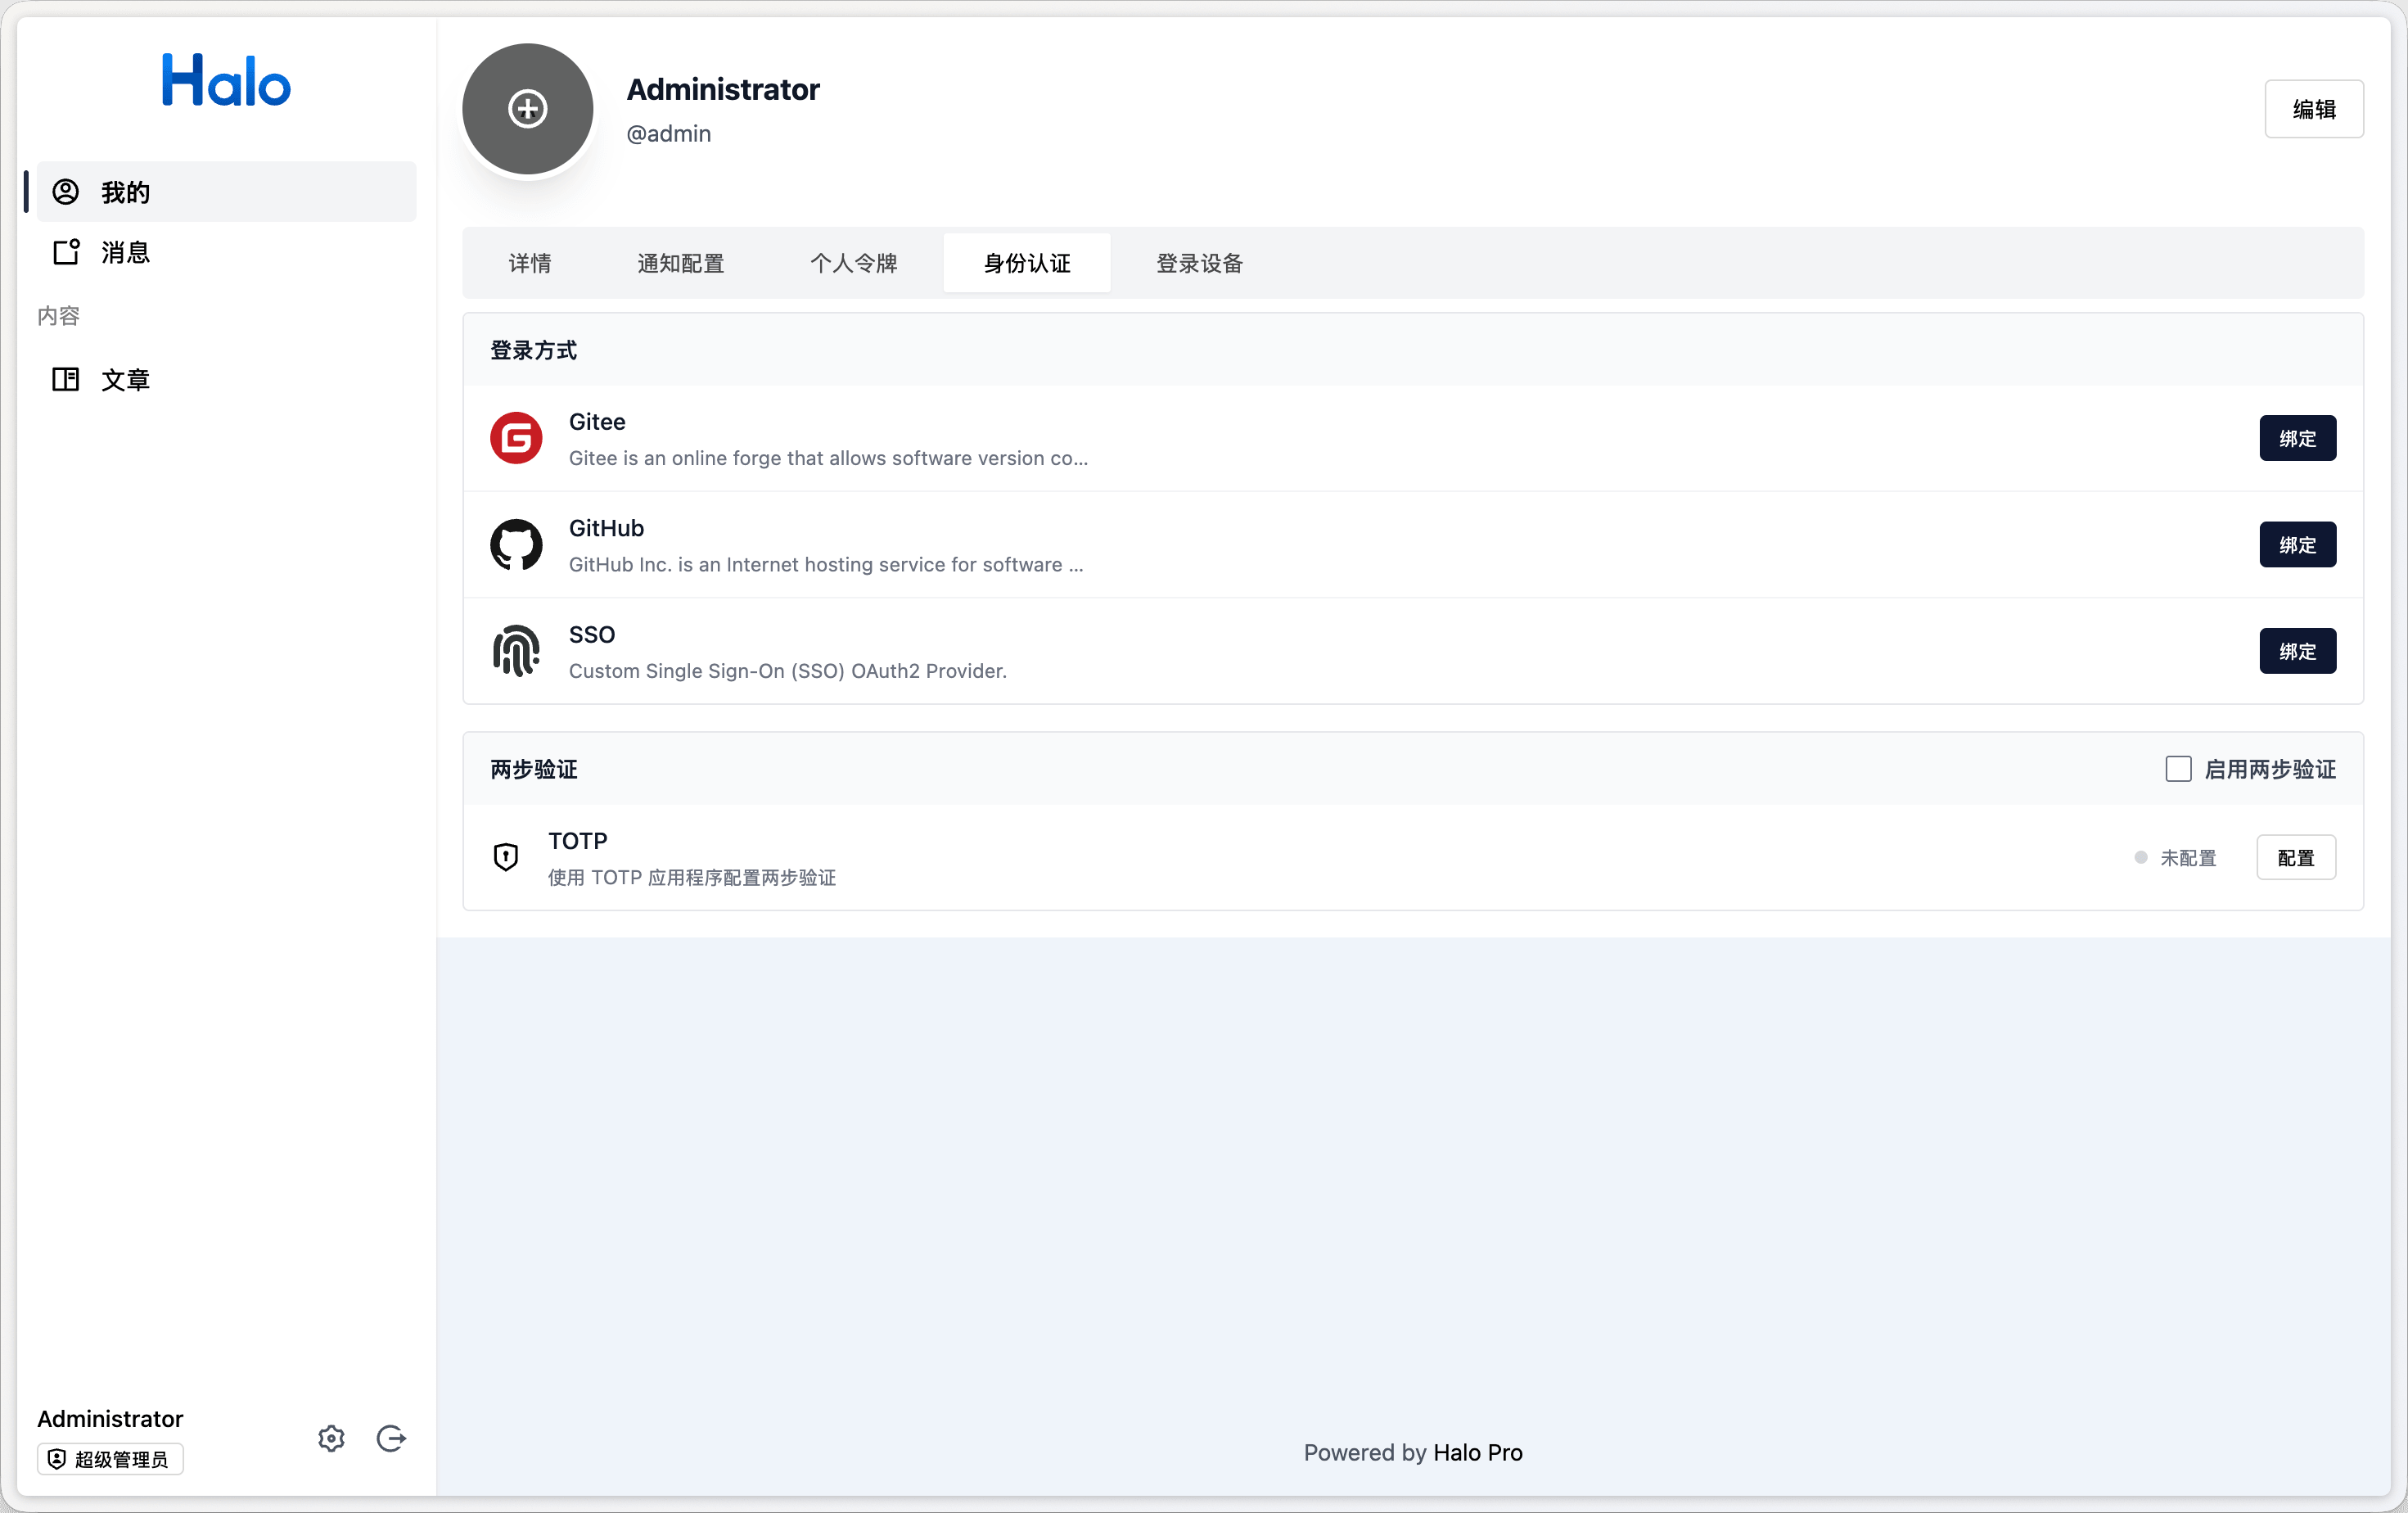Switch to the 通知配置 tab

[x=681, y=263]
